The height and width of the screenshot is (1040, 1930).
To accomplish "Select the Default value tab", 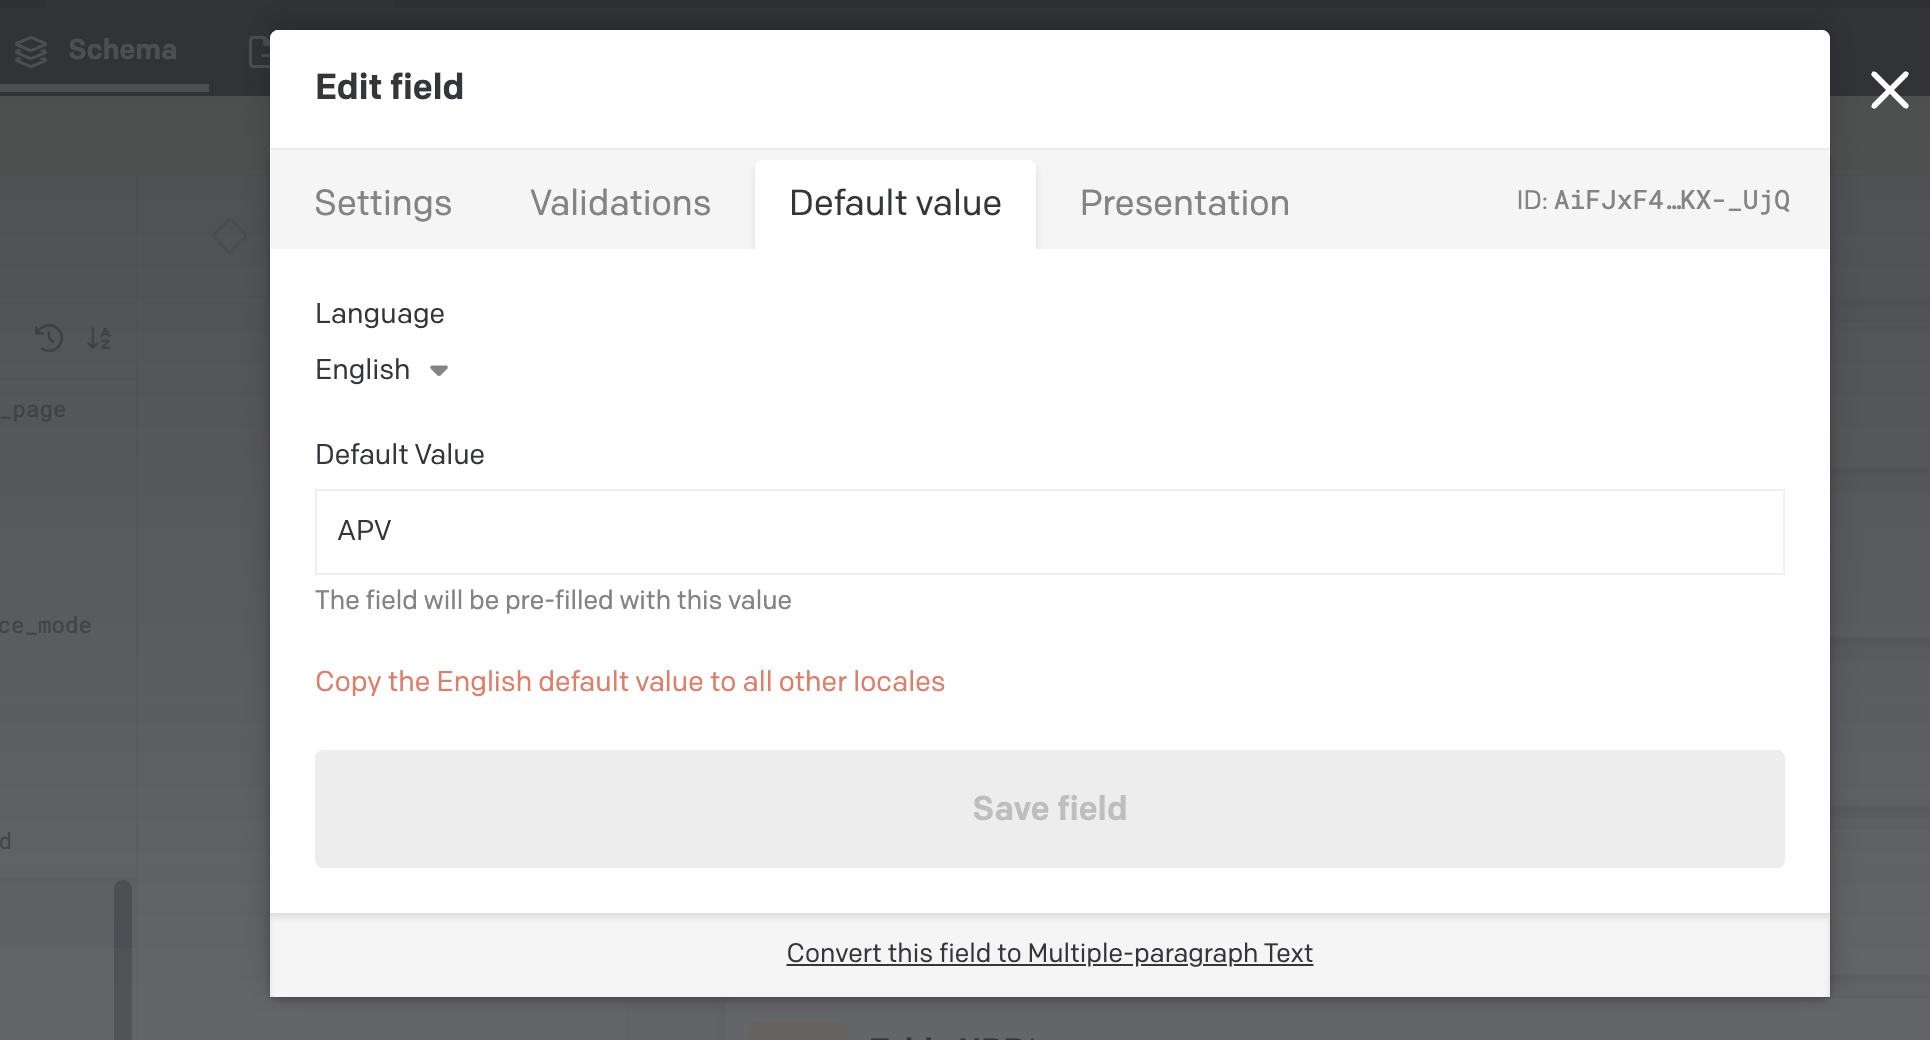I will pyautogui.click(x=895, y=203).
